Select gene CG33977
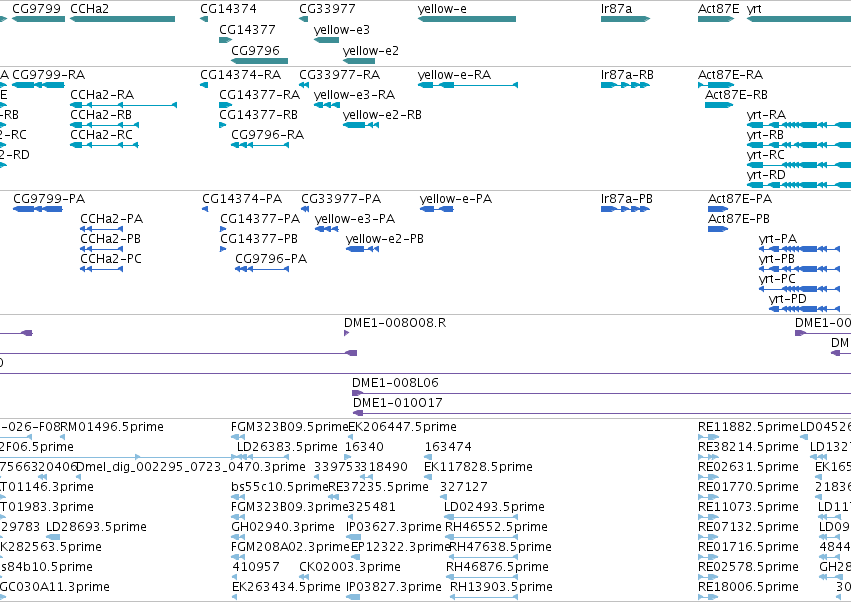Image resolution: width=851 pixels, height=602 pixels. (x=303, y=19)
